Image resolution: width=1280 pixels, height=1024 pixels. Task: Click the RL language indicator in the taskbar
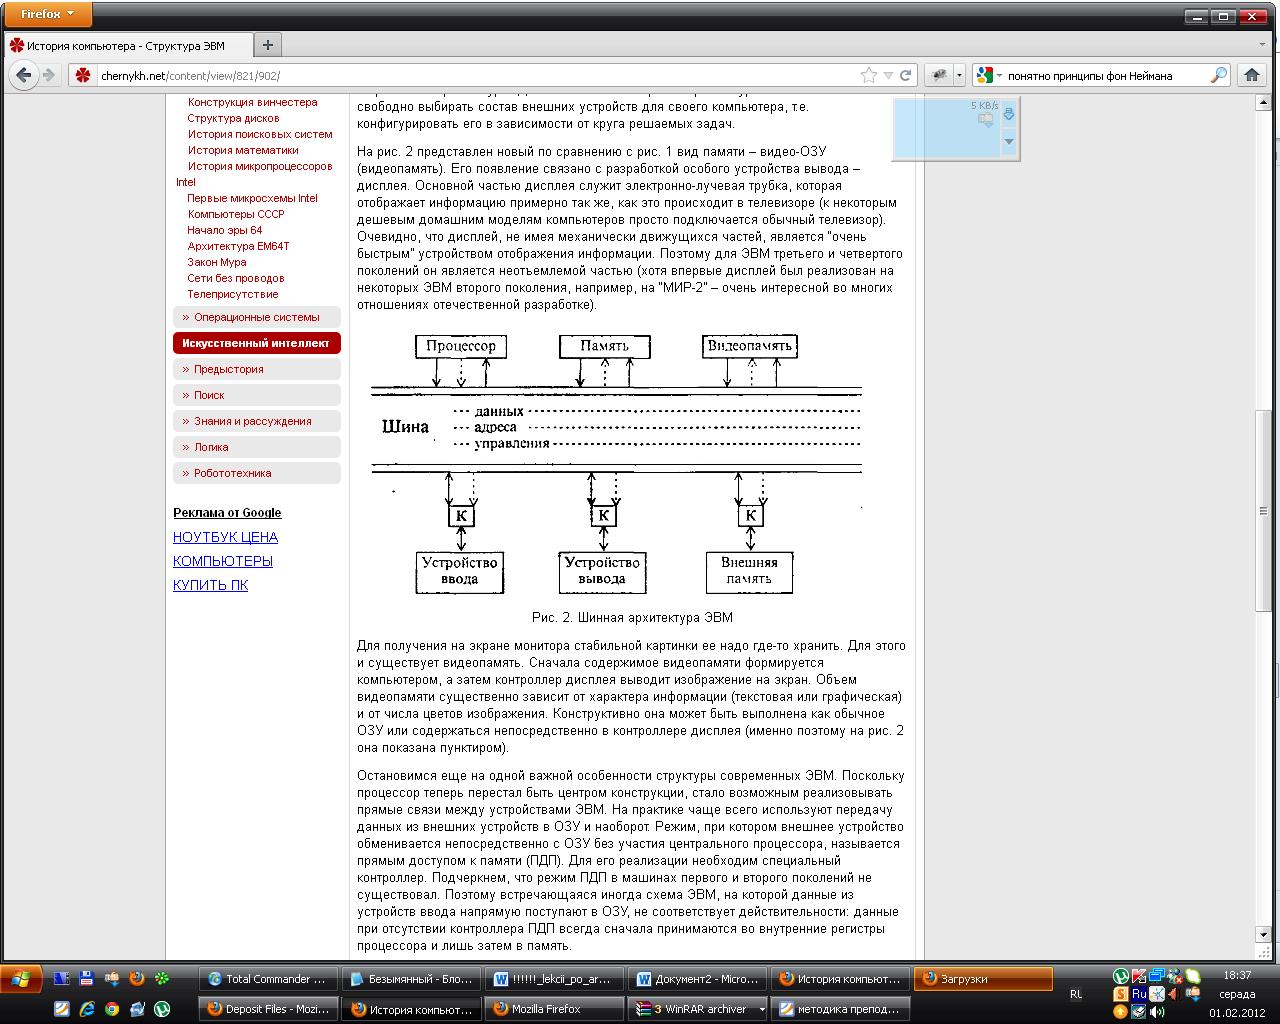pos(1076,994)
